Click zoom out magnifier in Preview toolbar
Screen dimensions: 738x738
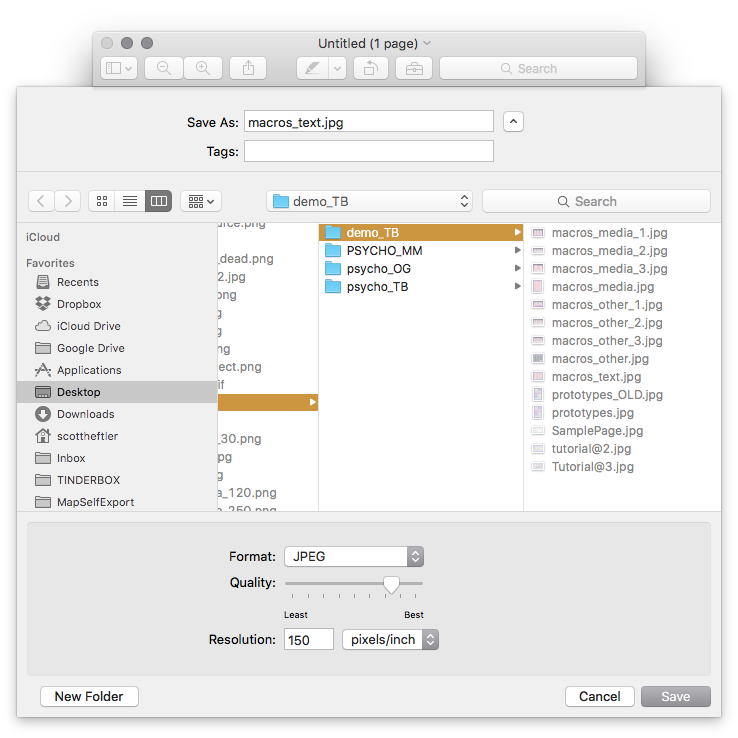click(x=164, y=69)
